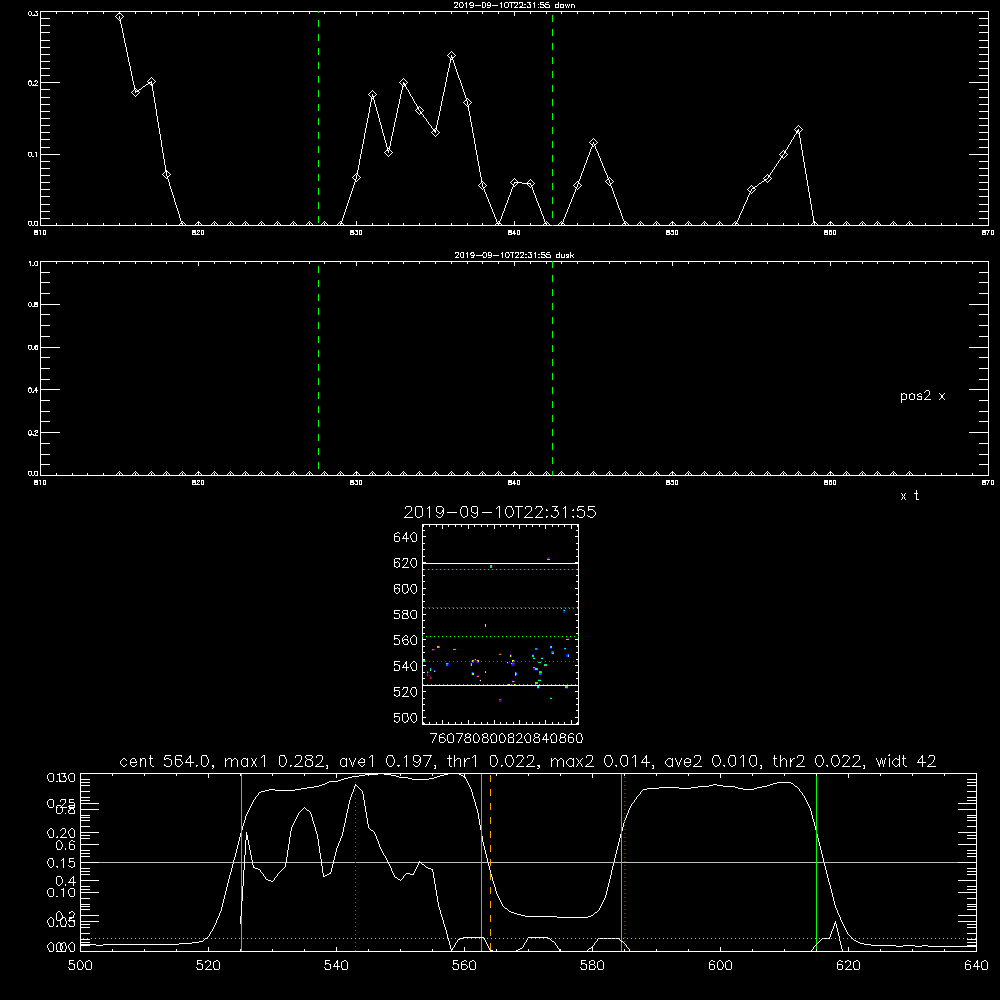Click the 'ave2 0.010' value in stats header

pyautogui.click(x=713, y=761)
